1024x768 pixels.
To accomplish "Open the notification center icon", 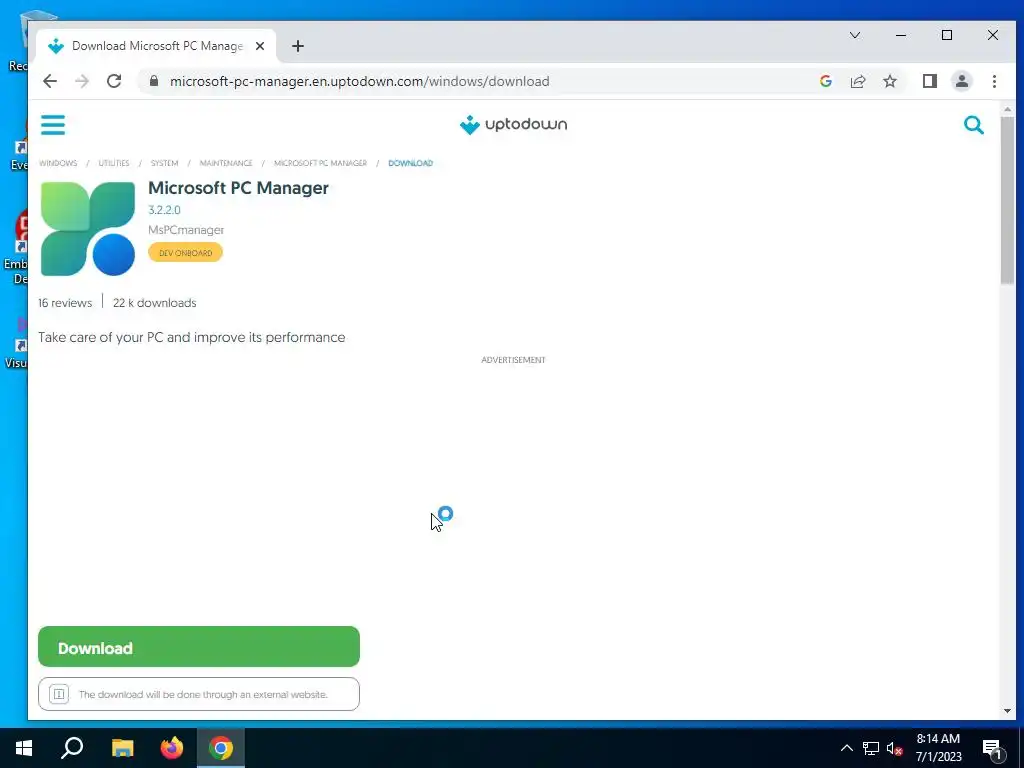I will click(x=993, y=749).
